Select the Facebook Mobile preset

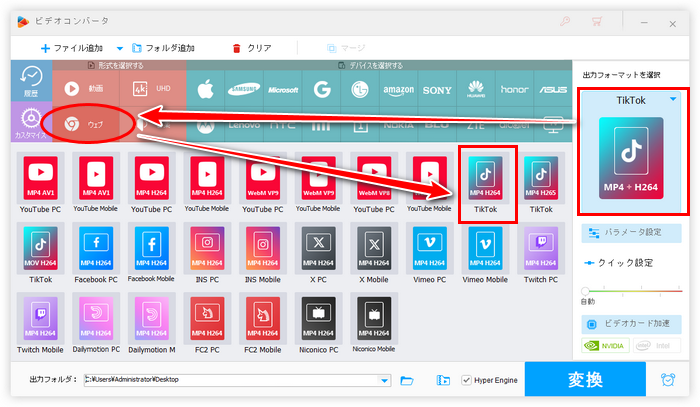point(151,253)
